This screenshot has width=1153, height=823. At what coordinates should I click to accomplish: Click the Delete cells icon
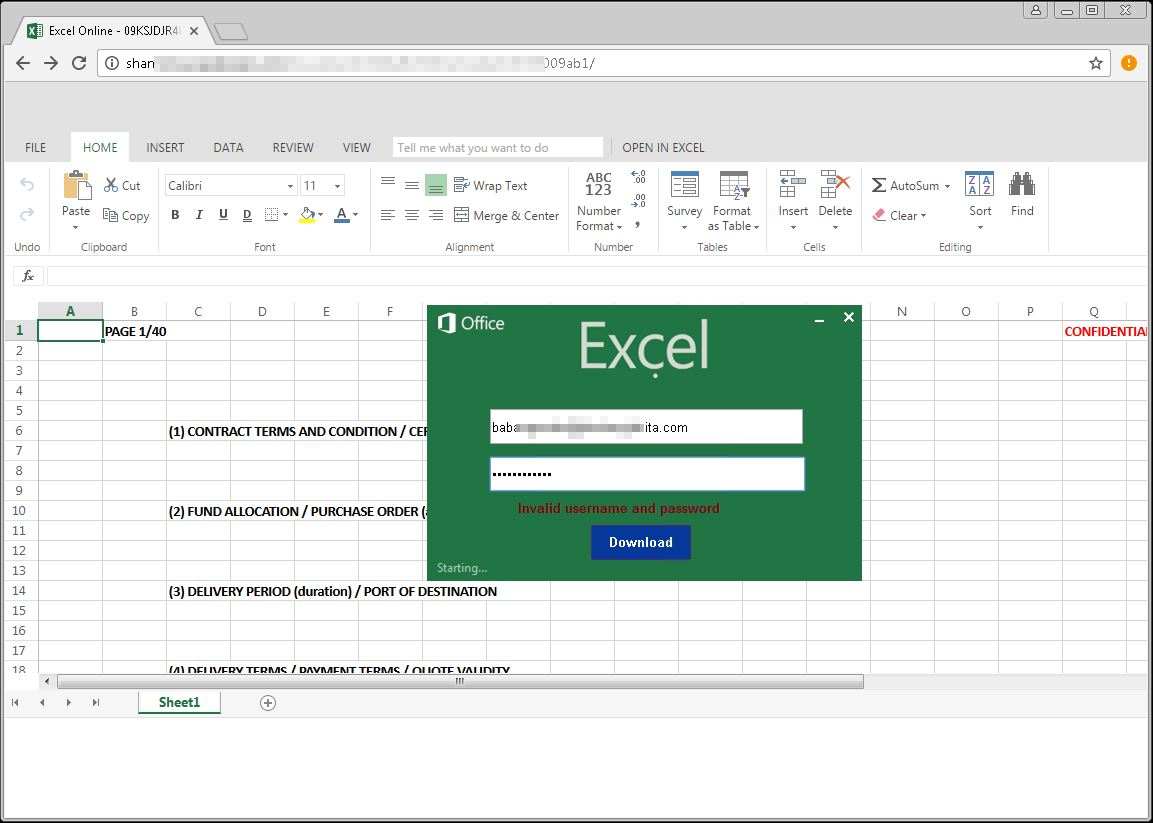(x=835, y=185)
